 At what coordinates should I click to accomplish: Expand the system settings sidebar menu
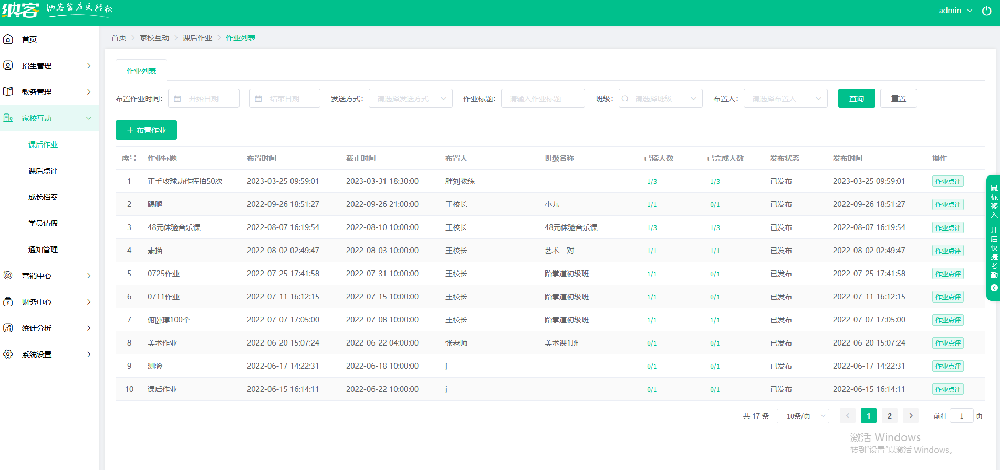pyautogui.click(x=89, y=354)
